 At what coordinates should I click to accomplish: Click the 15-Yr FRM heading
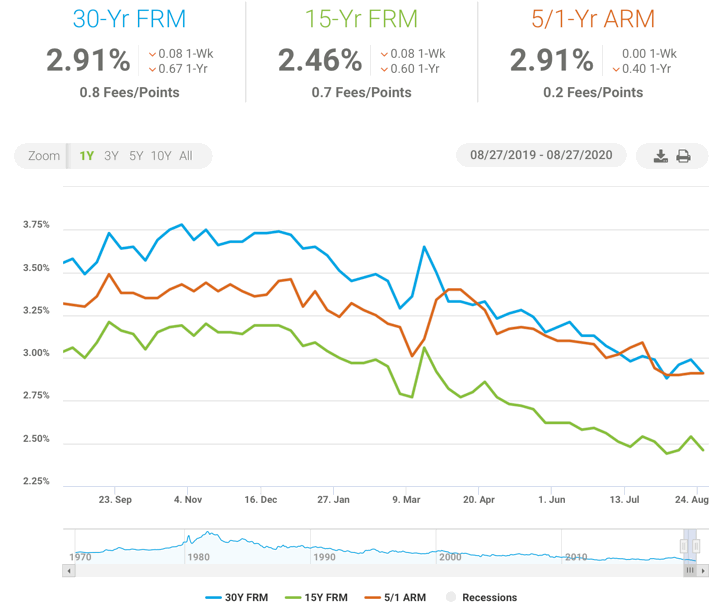pos(361,19)
